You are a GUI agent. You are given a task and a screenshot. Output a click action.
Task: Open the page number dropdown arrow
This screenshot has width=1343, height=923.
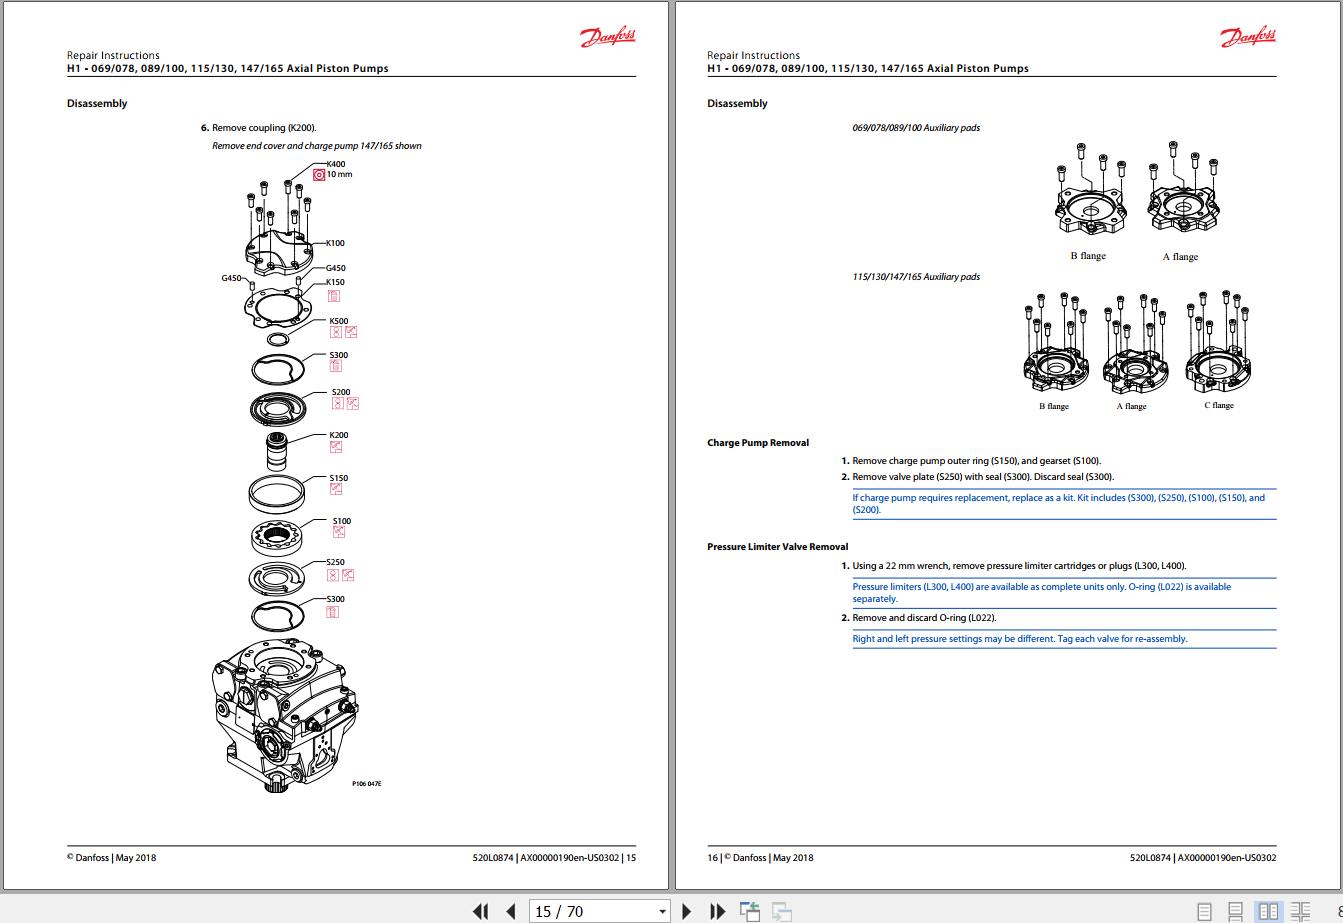[662, 912]
